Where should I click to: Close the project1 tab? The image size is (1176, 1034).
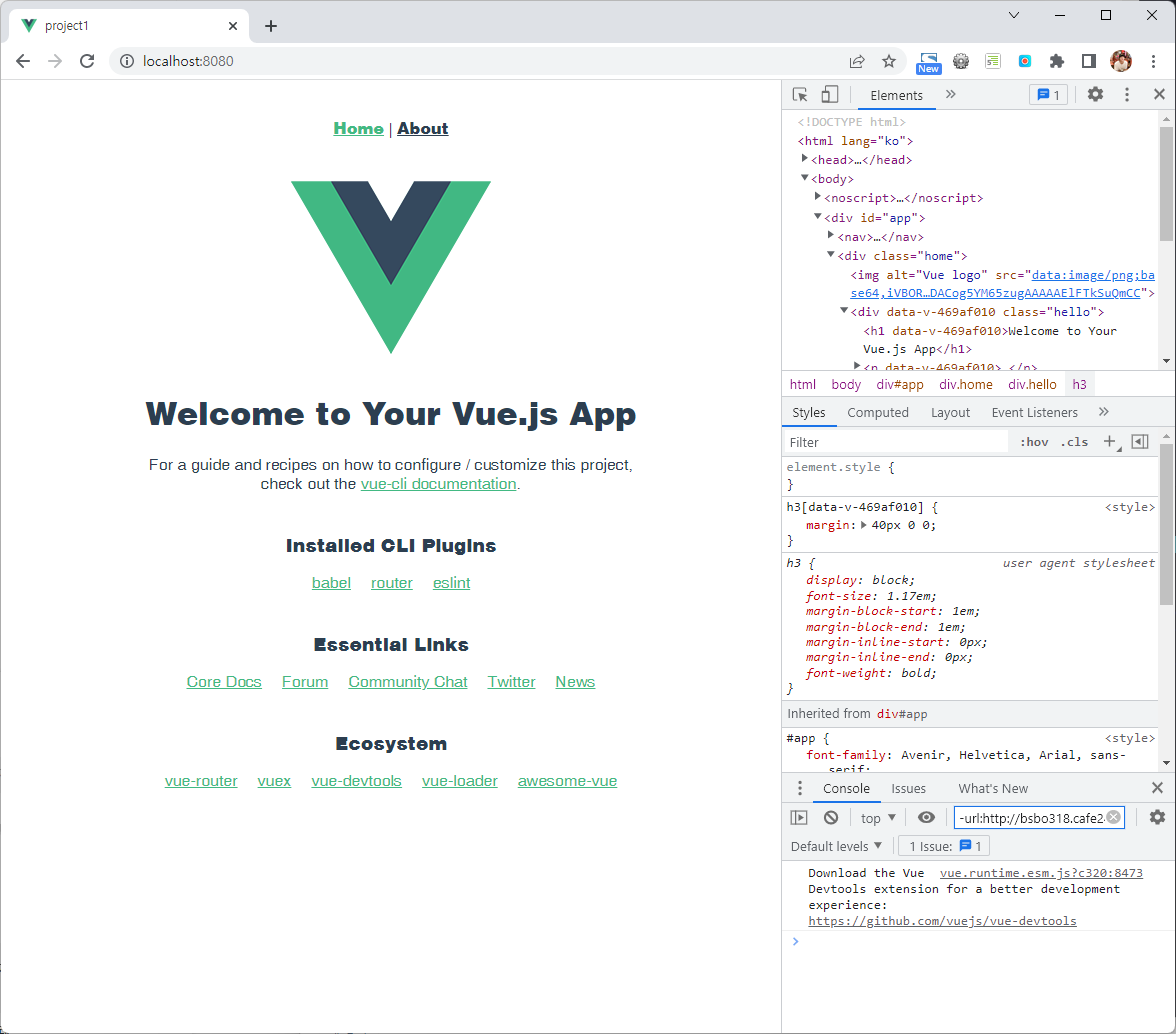point(232,25)
